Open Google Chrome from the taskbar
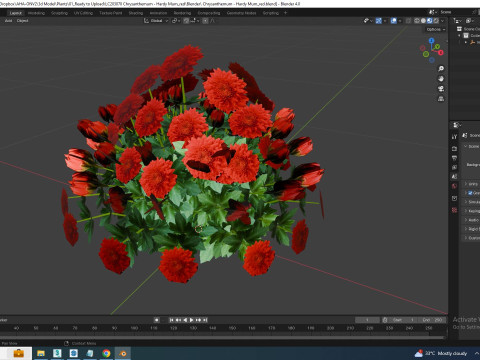Image resolution: width=480 pixels, height=360 pixels. [x=106, y=353]
